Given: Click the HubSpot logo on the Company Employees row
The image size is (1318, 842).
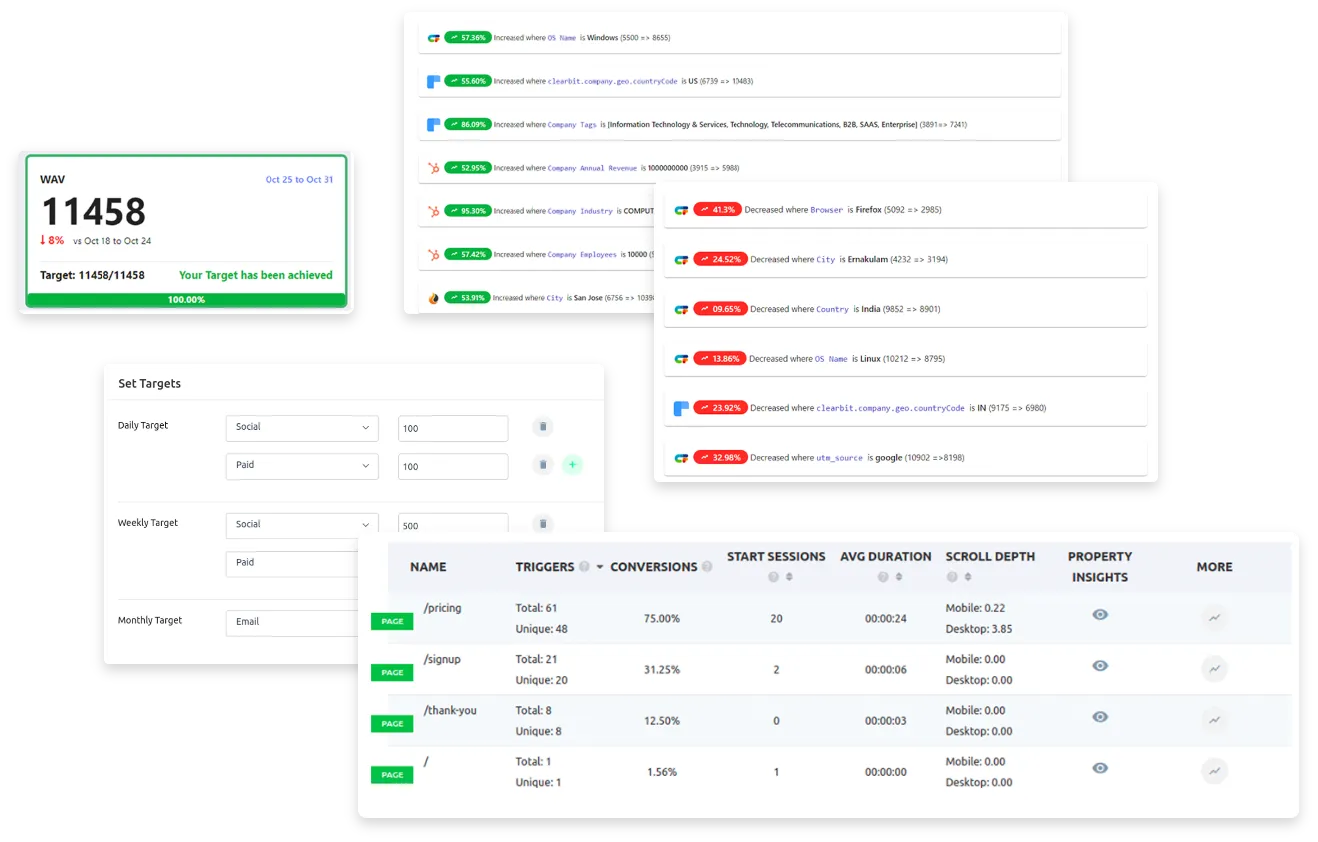Looking at the screenshot, I should 434,254.
